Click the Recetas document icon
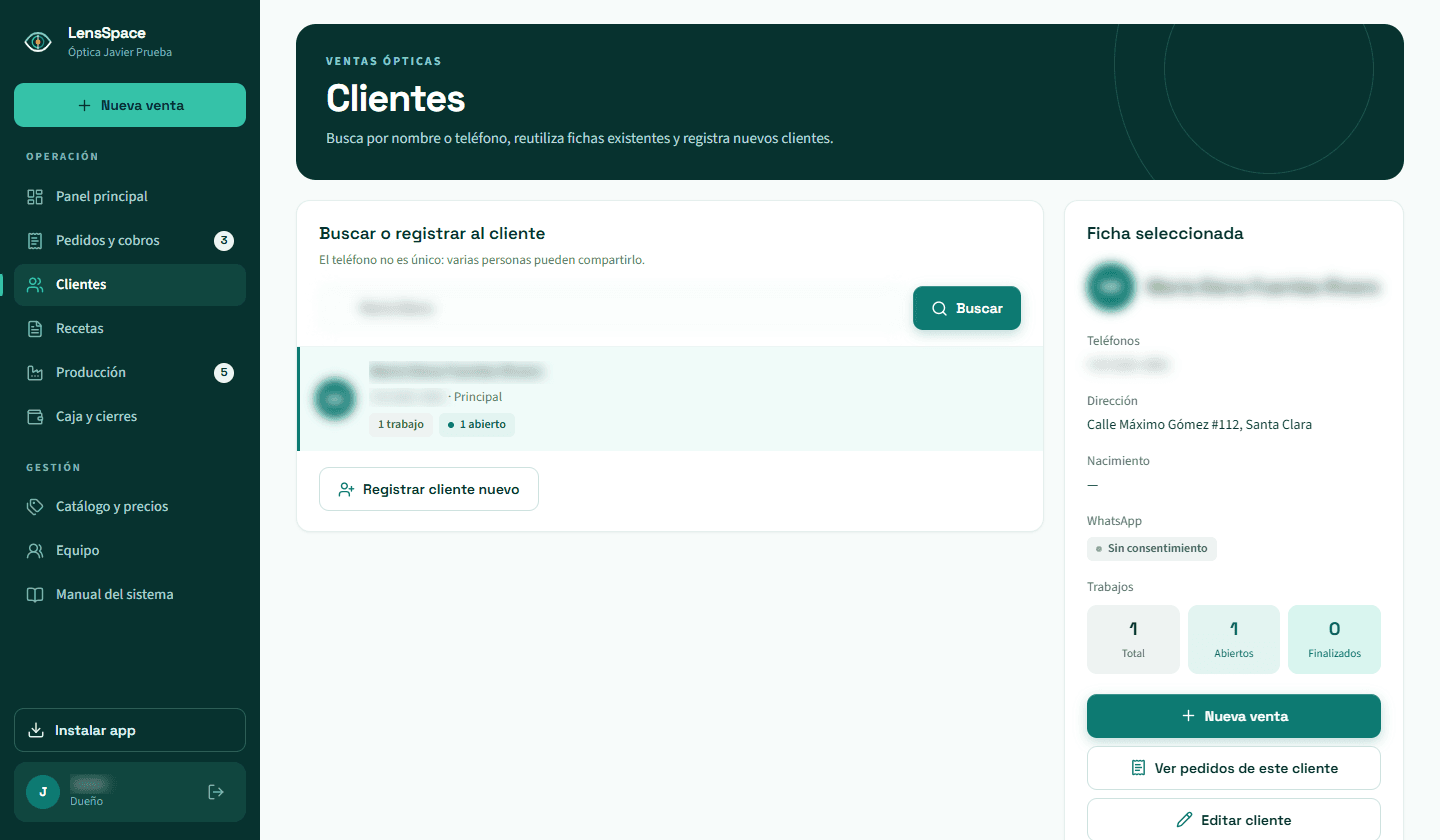The image size is (1440, 840). (35, 329)
